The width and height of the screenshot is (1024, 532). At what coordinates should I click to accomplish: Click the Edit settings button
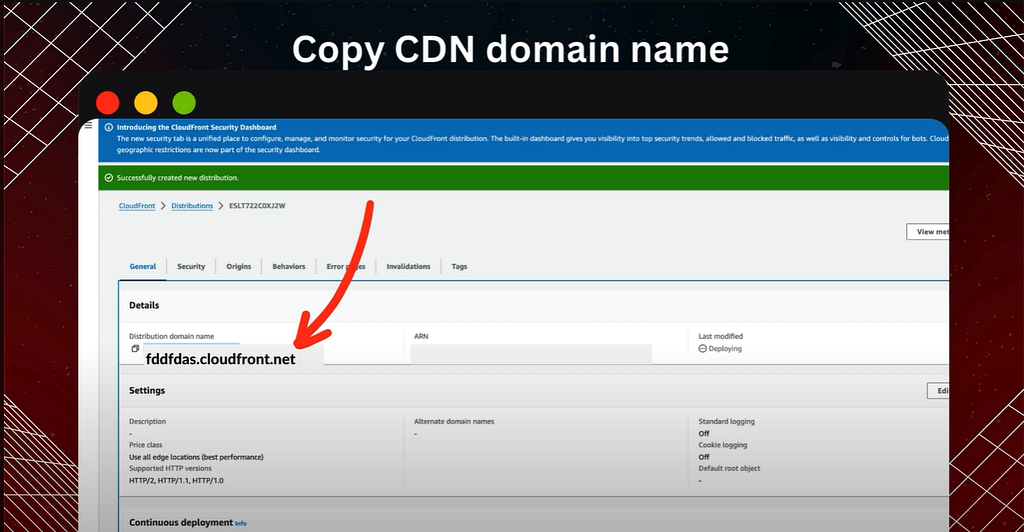click(x=938, y=390)
